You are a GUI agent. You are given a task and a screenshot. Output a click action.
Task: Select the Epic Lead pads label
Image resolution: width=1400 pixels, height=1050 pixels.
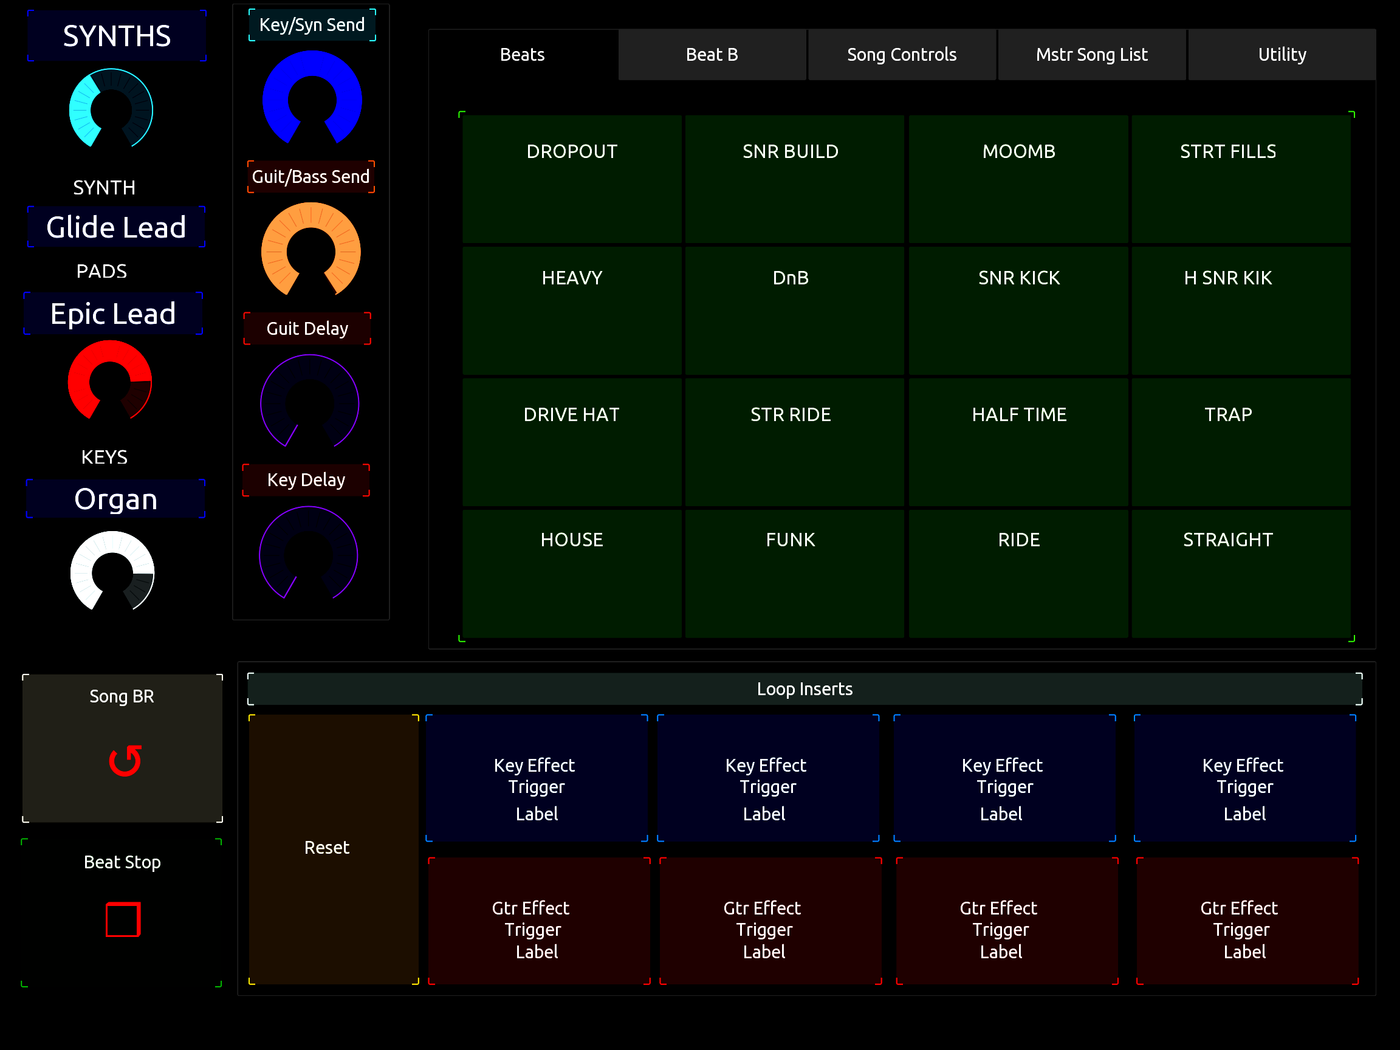113,313
